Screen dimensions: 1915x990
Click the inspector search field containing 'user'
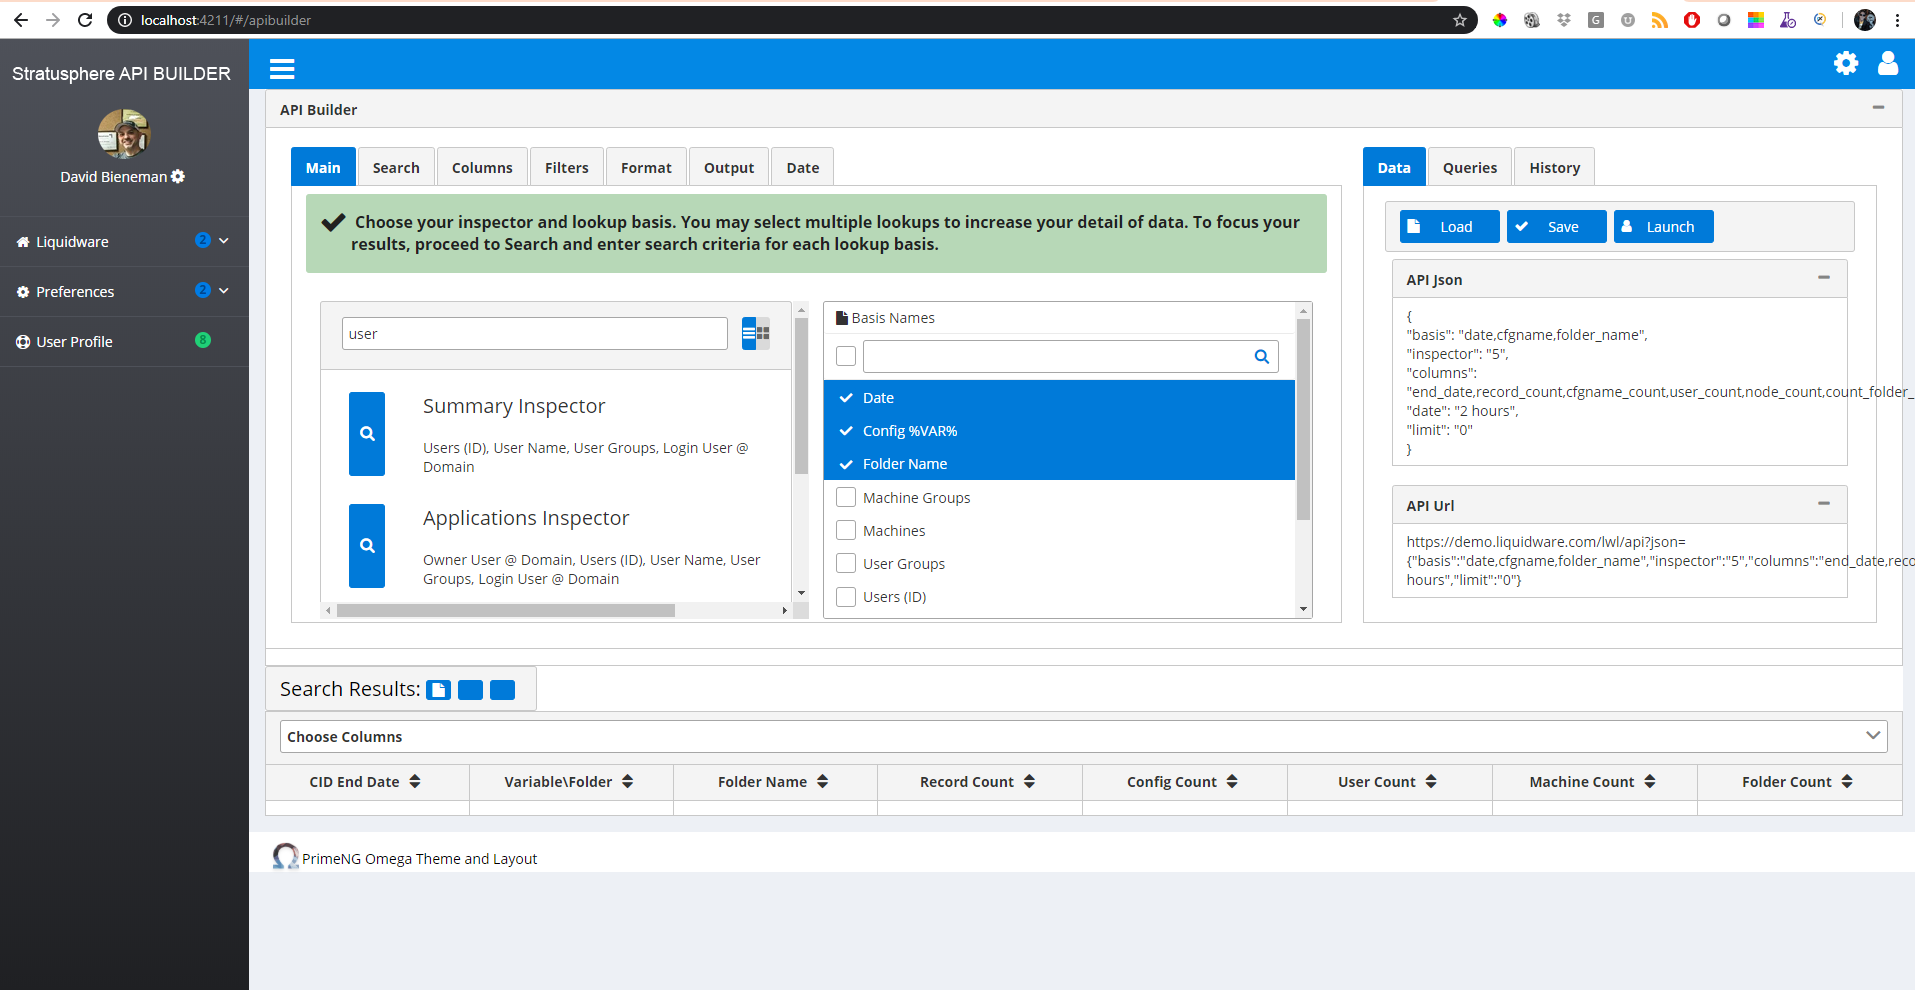coord(534,333)
